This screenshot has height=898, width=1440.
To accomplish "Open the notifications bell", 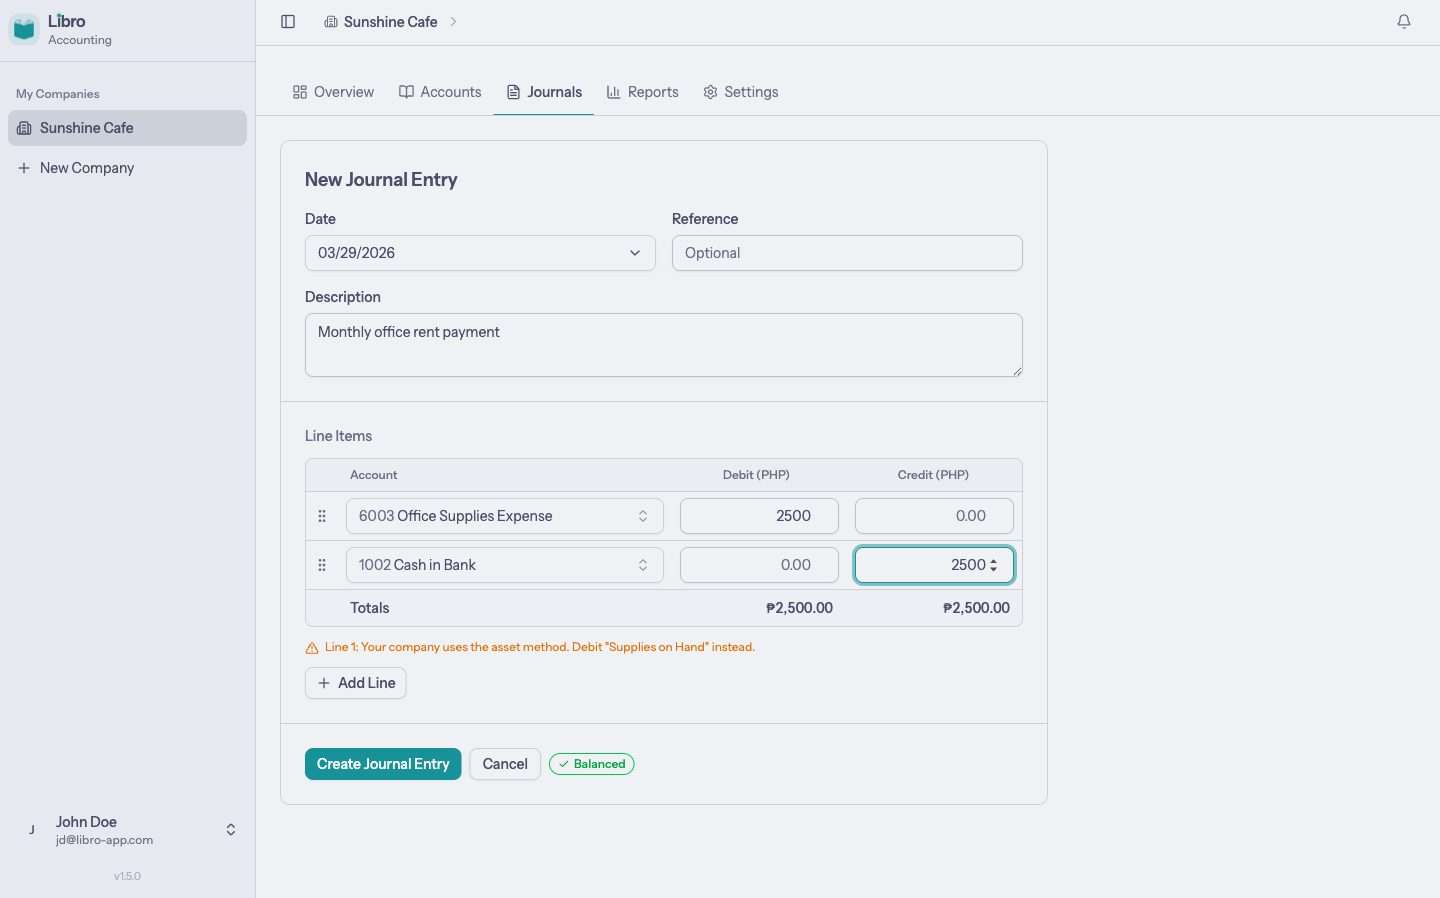I will [1404, 22].
